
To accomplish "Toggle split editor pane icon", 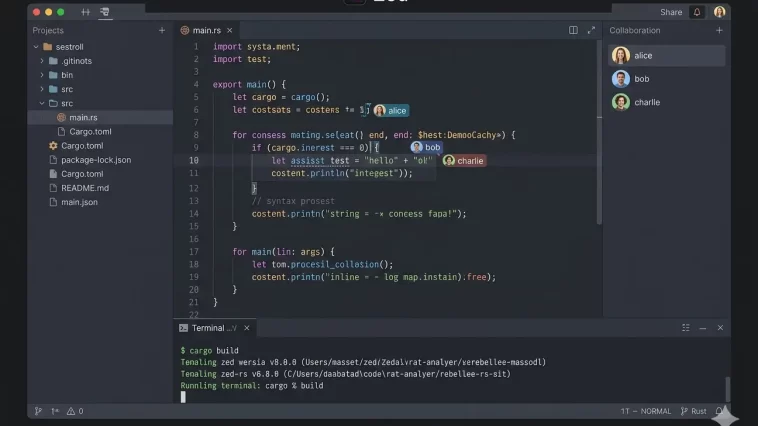I will click(x=573, y=30).
